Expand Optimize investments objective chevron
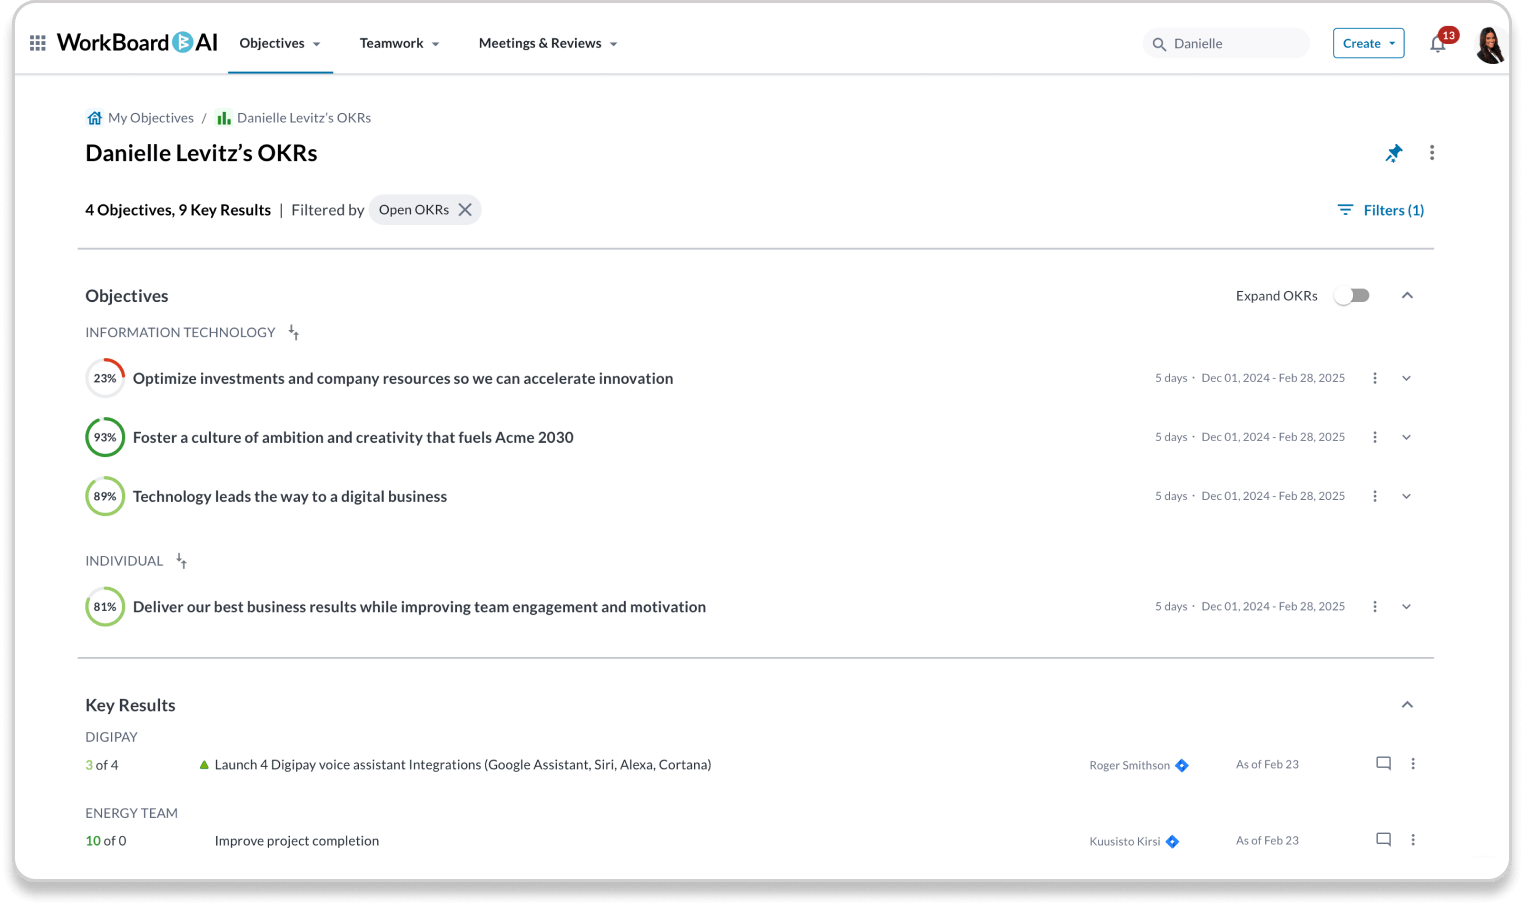The height and width of the screenshot is (906, 1524). tap(1406, 378)
